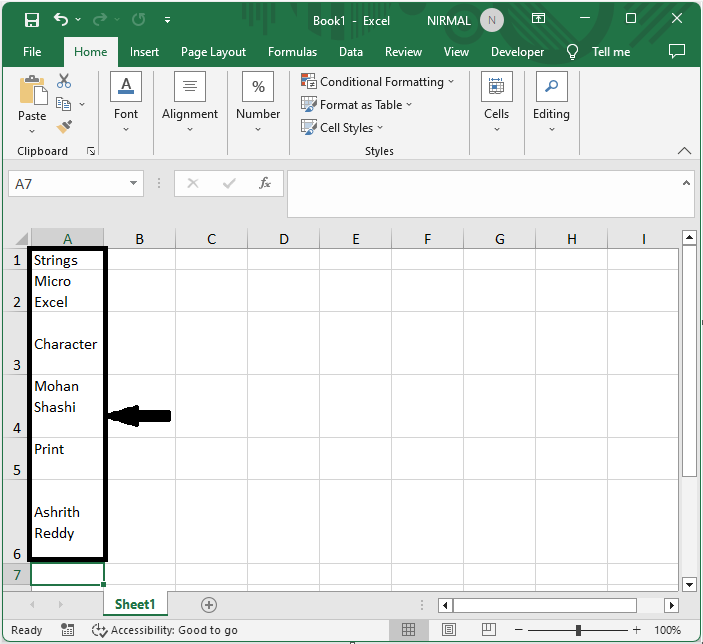
Task: Open Conditional Formatting menu
Action: point(377,82)
